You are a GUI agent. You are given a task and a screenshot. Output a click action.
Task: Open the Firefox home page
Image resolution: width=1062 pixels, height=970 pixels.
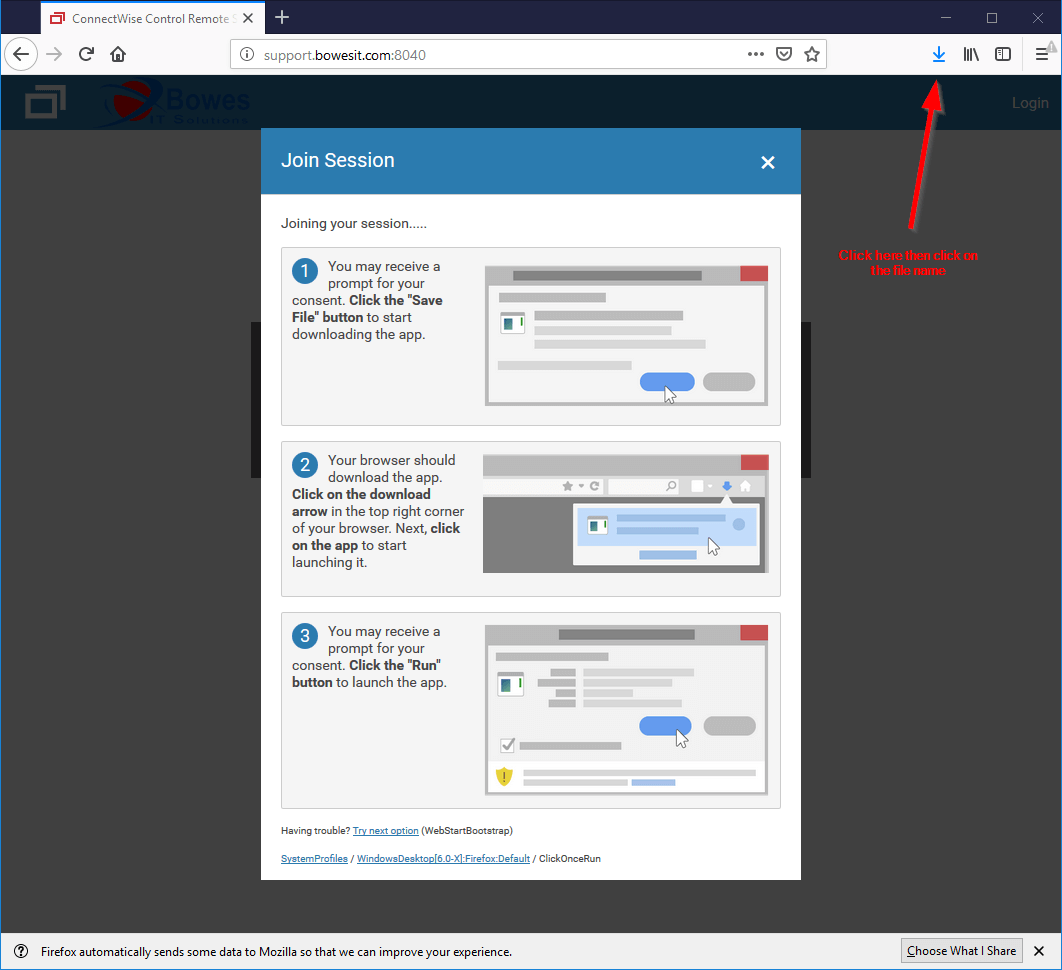[118, 54]
